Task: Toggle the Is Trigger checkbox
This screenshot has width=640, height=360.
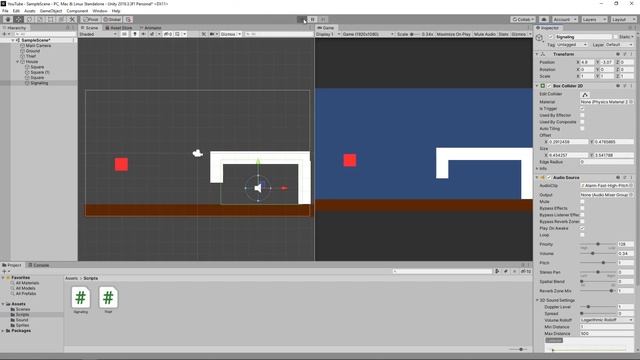Action: [x=582, y=109]
